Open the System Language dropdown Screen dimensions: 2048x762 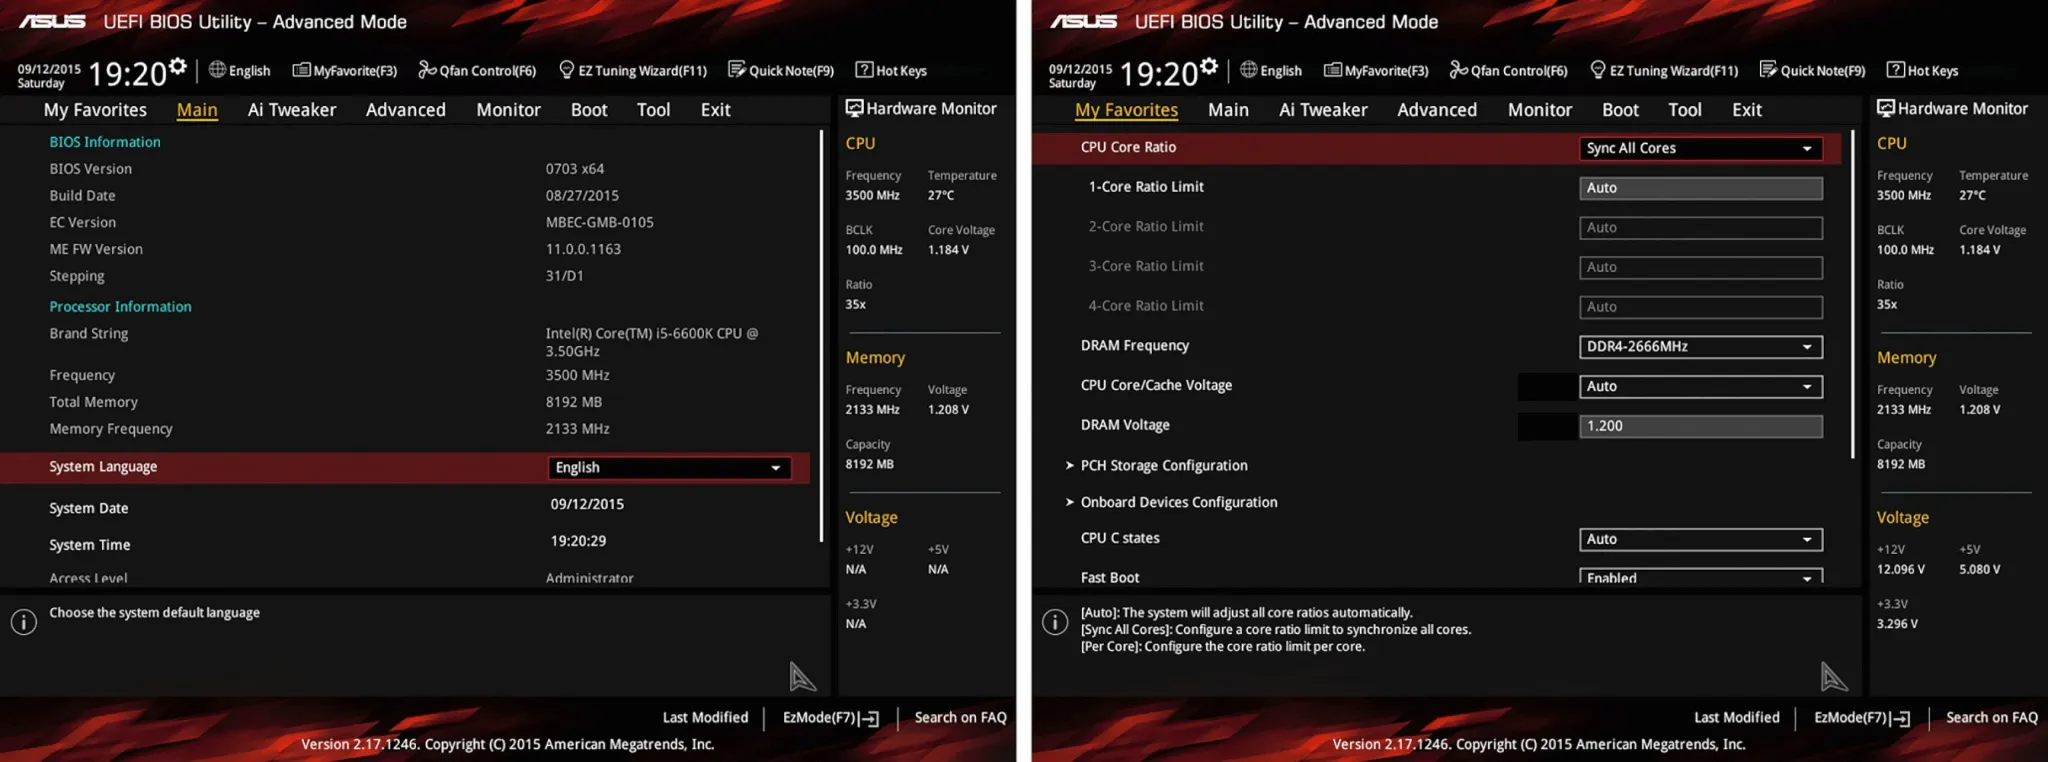[669, 468]
